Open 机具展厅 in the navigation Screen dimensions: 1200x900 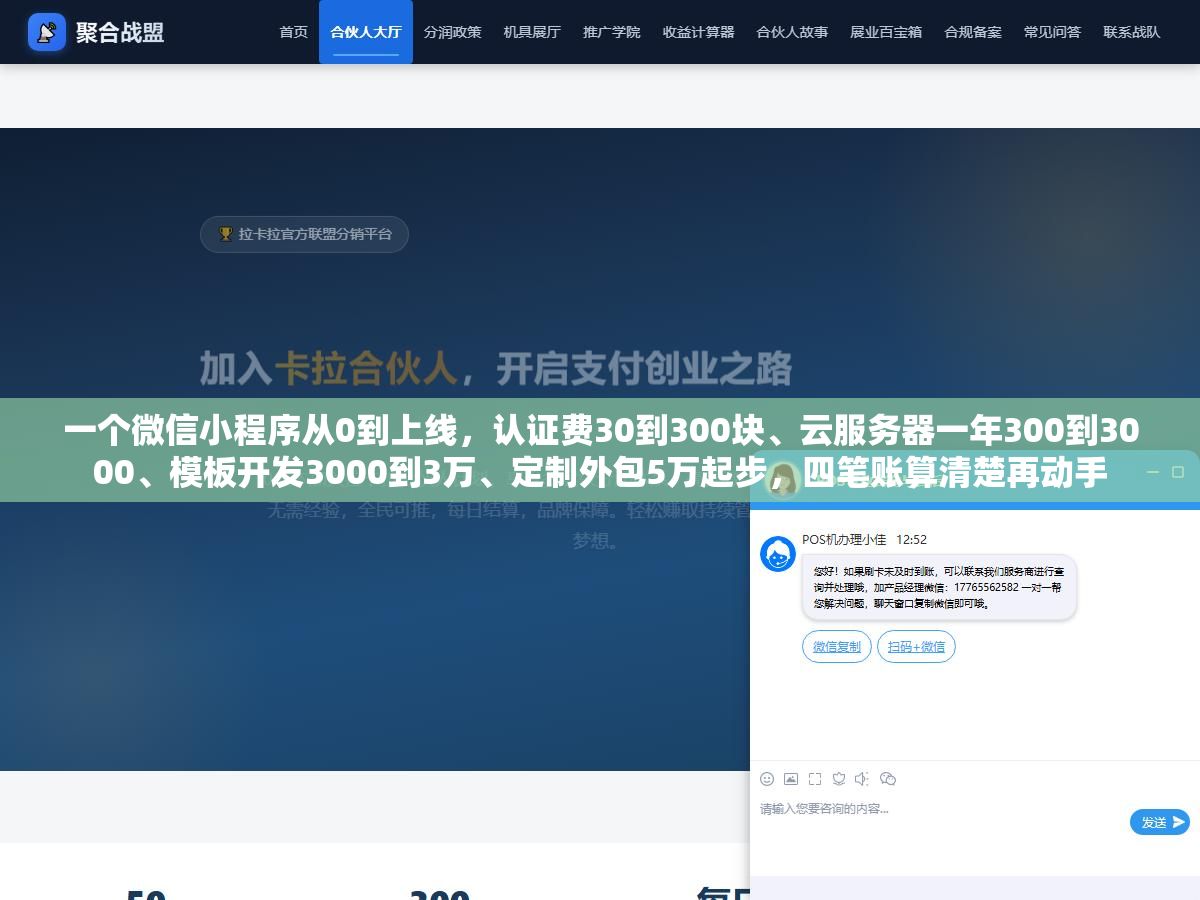[x=532, y=32]
